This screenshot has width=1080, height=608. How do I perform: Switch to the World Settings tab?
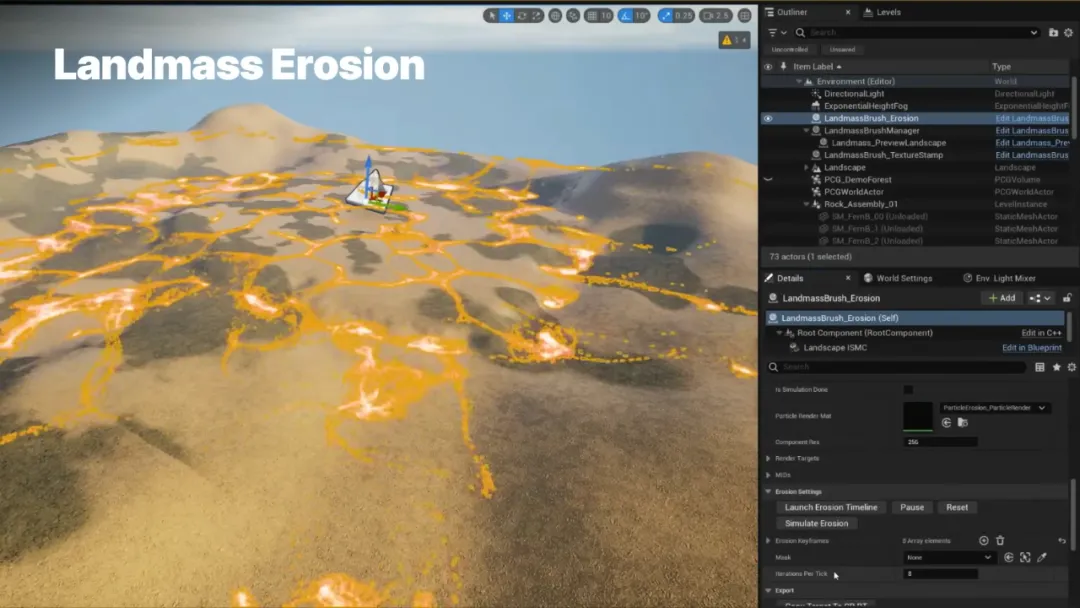point(898,278)
